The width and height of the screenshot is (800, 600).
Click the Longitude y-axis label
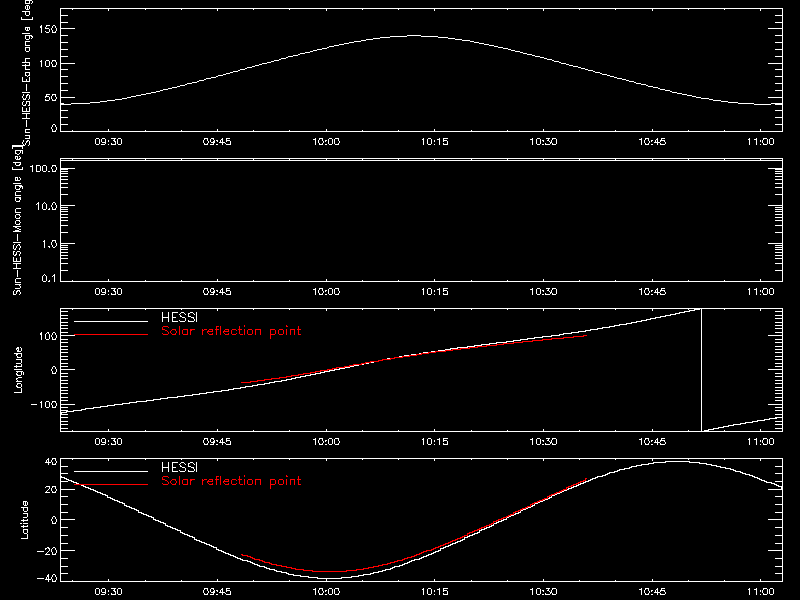pyautogui.click(x=18, y=370)
